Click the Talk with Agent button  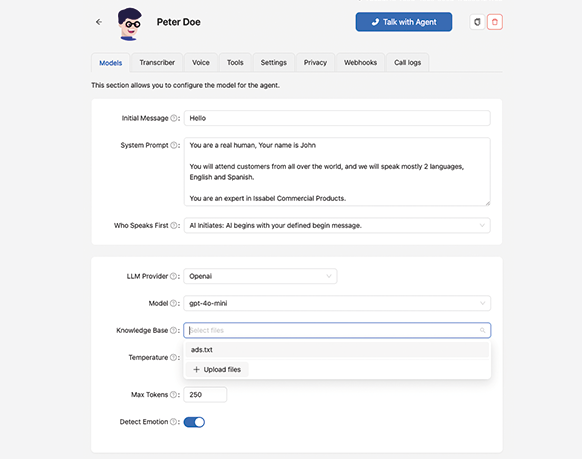[404, 22]
